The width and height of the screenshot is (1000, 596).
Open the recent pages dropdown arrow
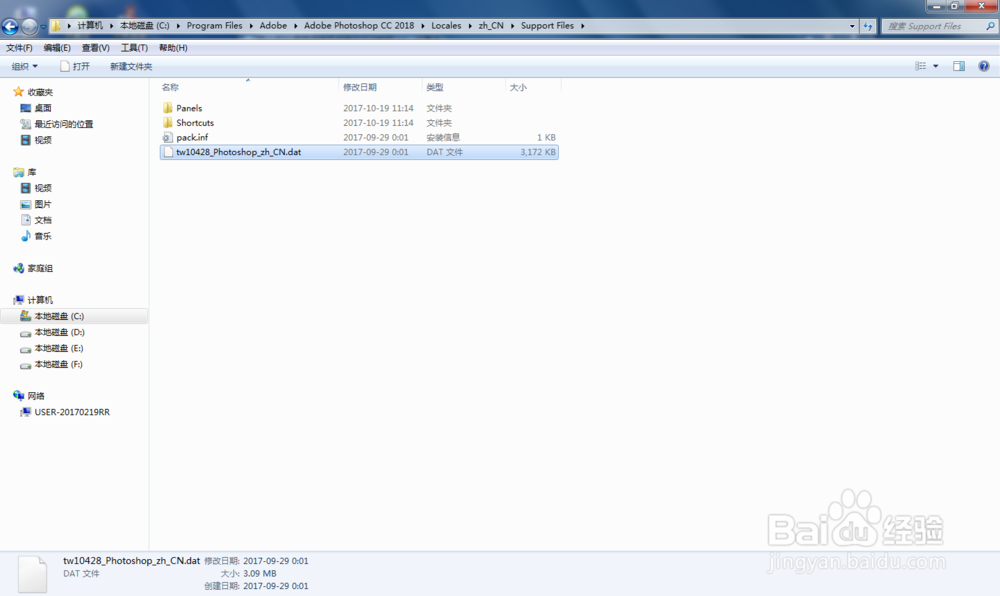tap(43, 27)
